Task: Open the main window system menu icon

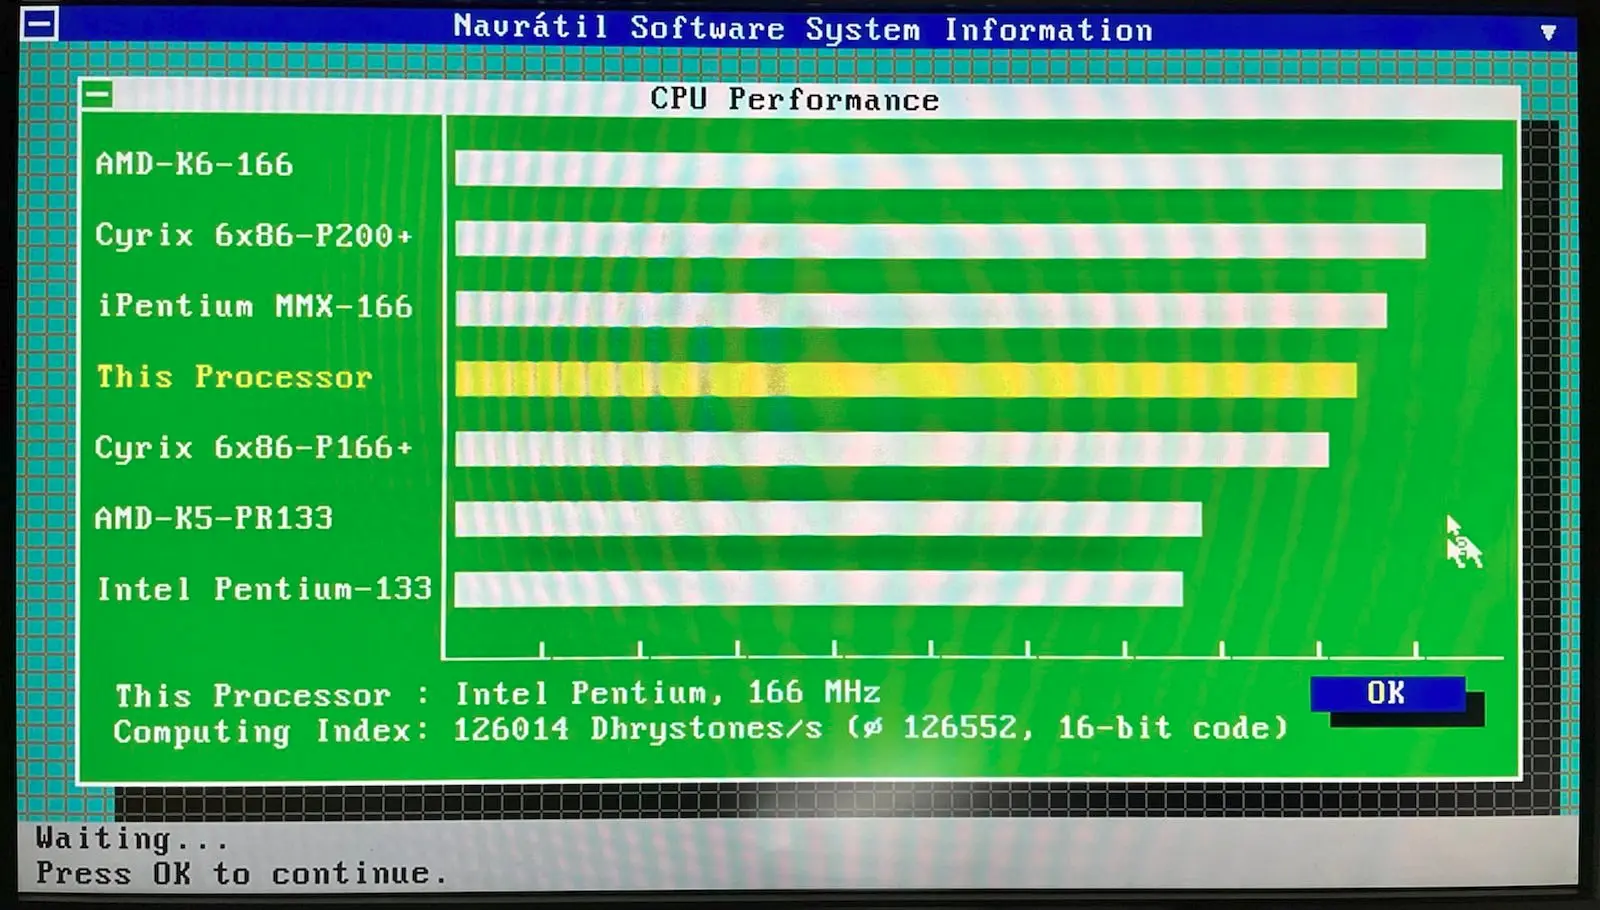Action: click(39, 24)
